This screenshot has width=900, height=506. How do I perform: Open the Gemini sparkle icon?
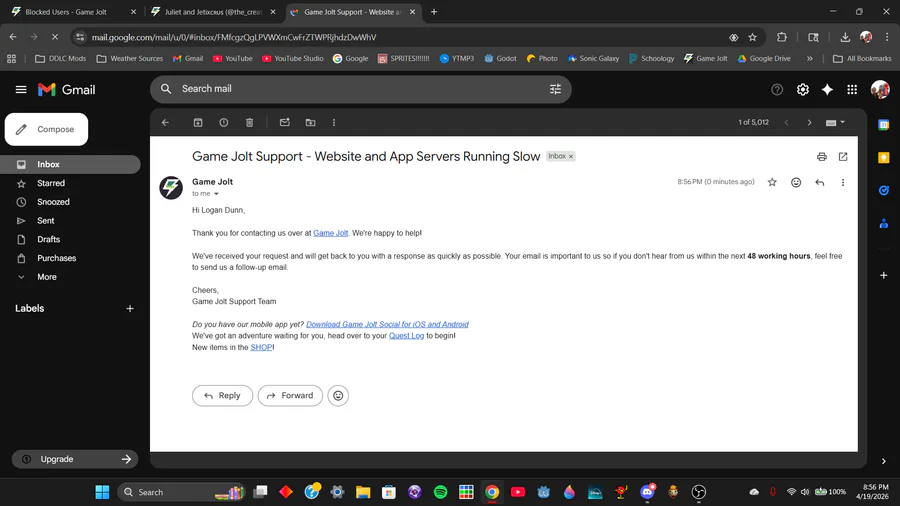point(827,89)
